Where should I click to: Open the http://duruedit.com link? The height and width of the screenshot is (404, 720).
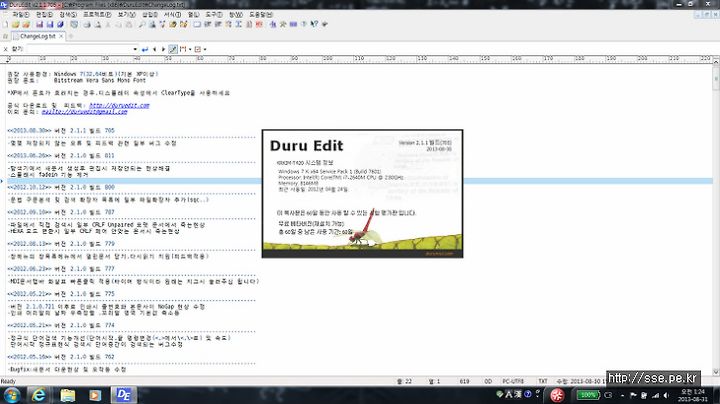[x=119, y=106]
